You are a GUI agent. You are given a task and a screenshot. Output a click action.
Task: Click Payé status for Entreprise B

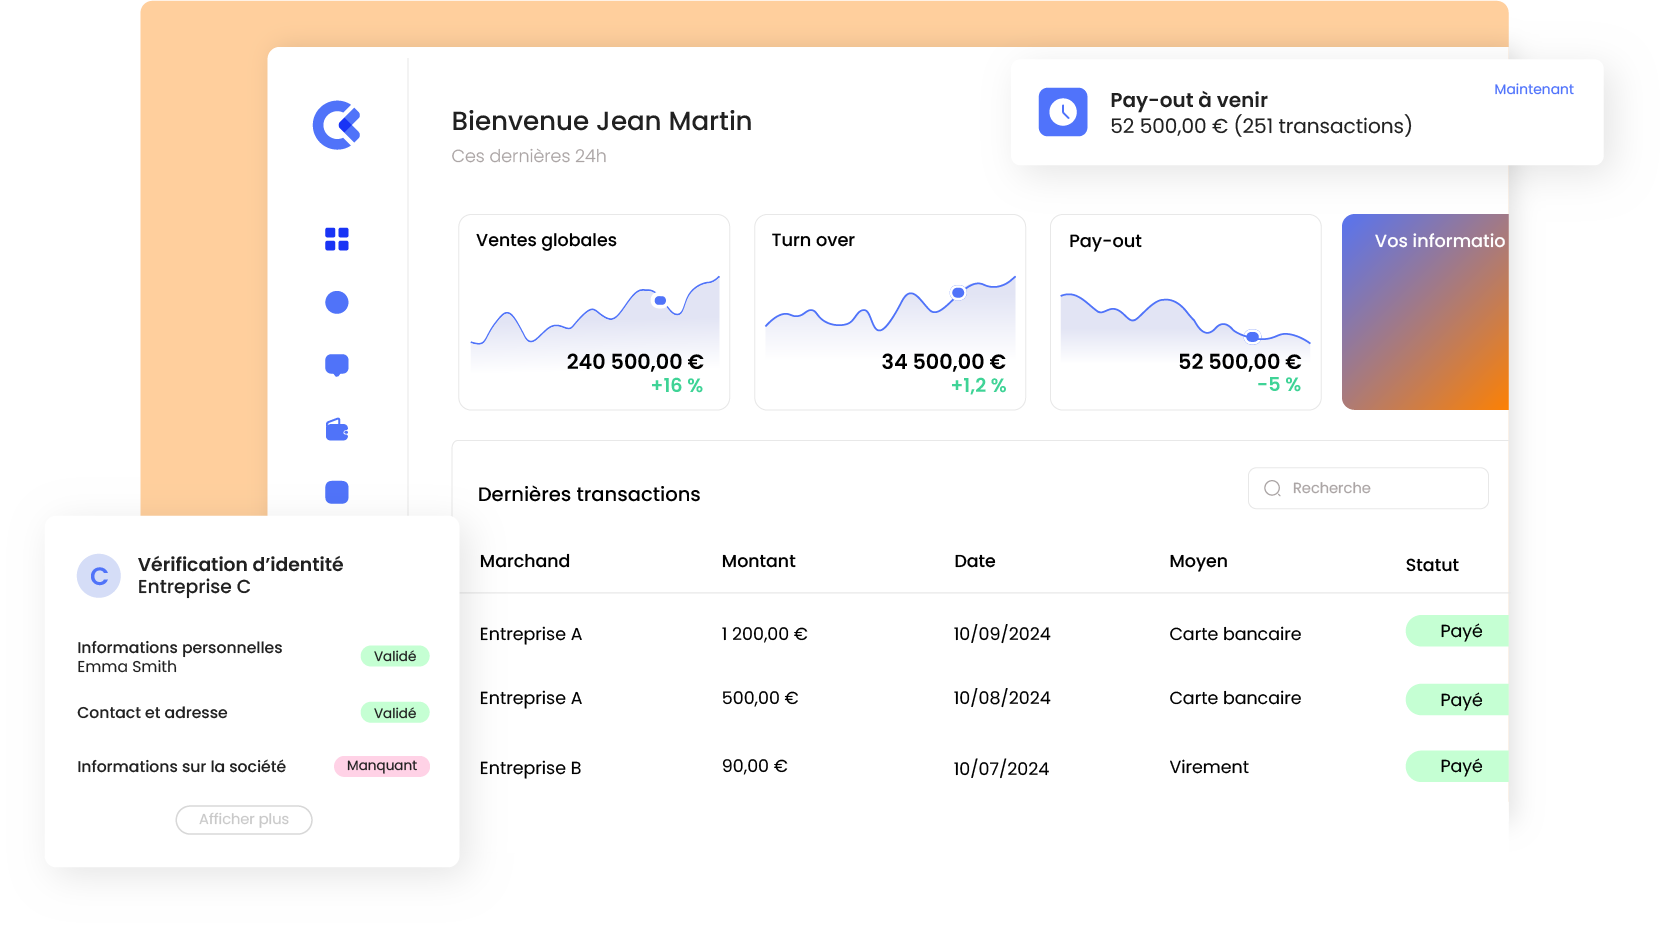tap(1460, 766)
